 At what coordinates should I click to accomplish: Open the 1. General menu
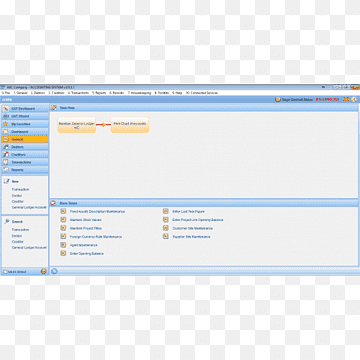click(21, 93)
